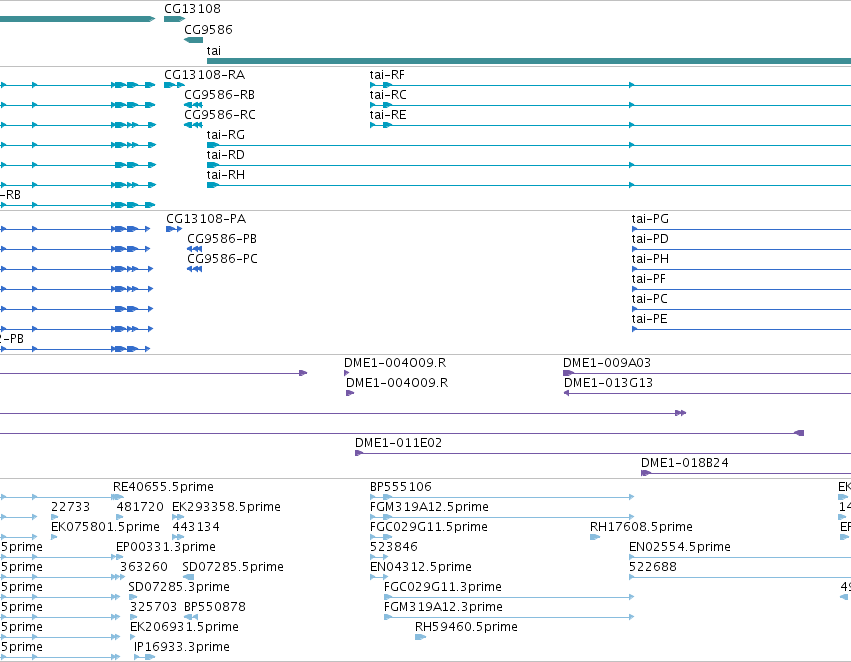Select protein tai-PF

648,279
